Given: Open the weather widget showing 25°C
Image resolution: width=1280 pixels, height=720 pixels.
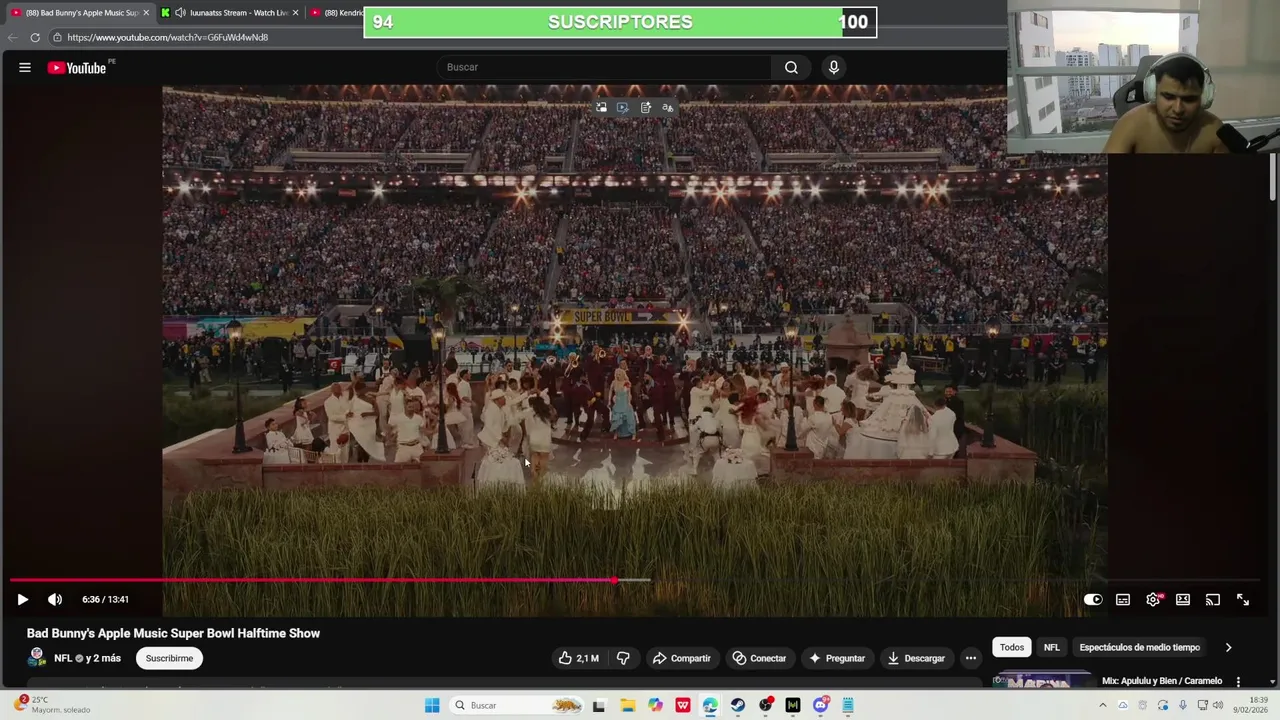Looking at the screenshot, I should pyautogui.click(x=50, y=705).
